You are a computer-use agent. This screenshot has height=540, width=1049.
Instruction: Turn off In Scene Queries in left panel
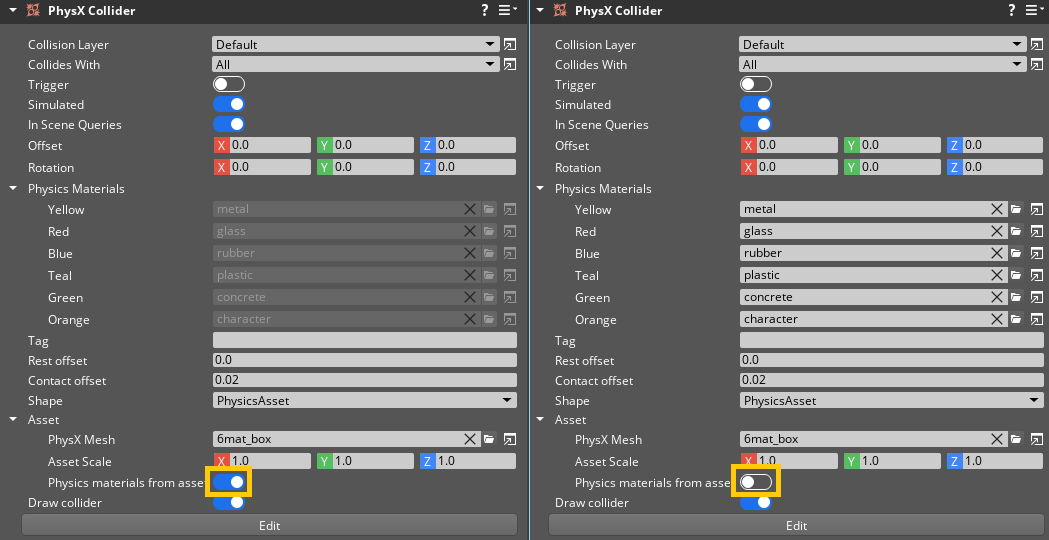point(229,124)
